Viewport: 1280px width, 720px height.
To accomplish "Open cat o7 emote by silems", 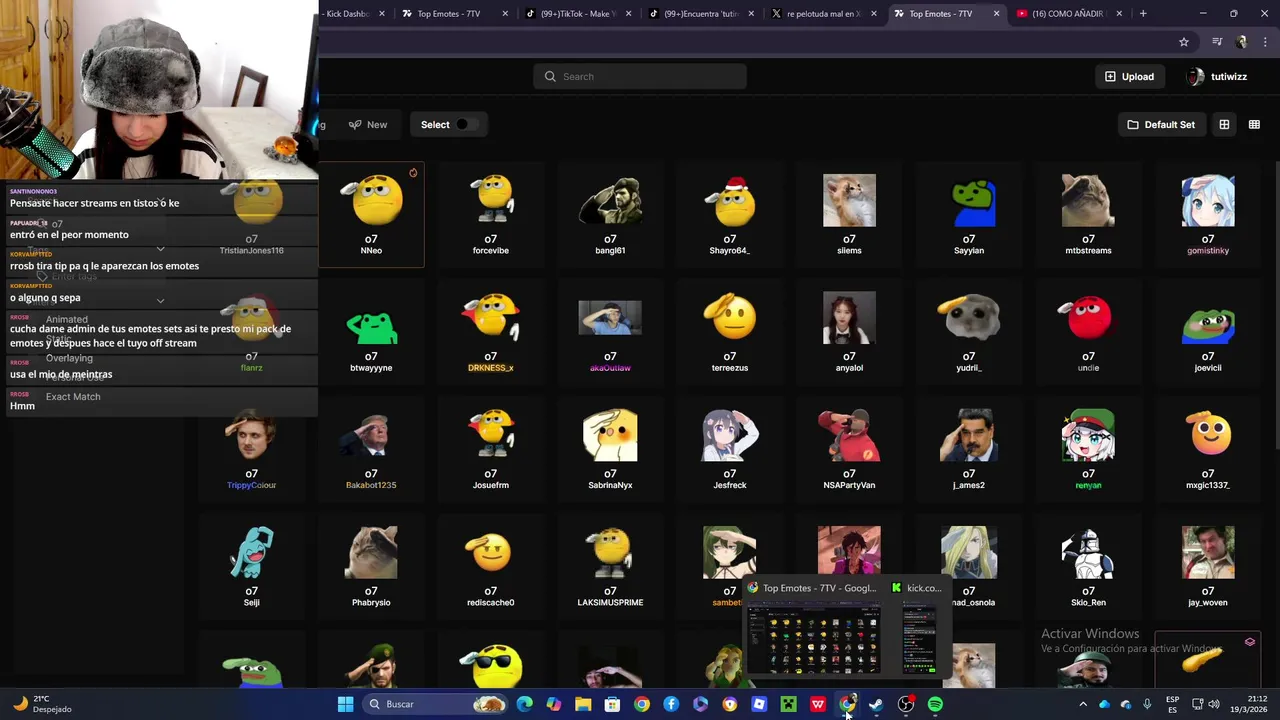I will coord(849,215).
